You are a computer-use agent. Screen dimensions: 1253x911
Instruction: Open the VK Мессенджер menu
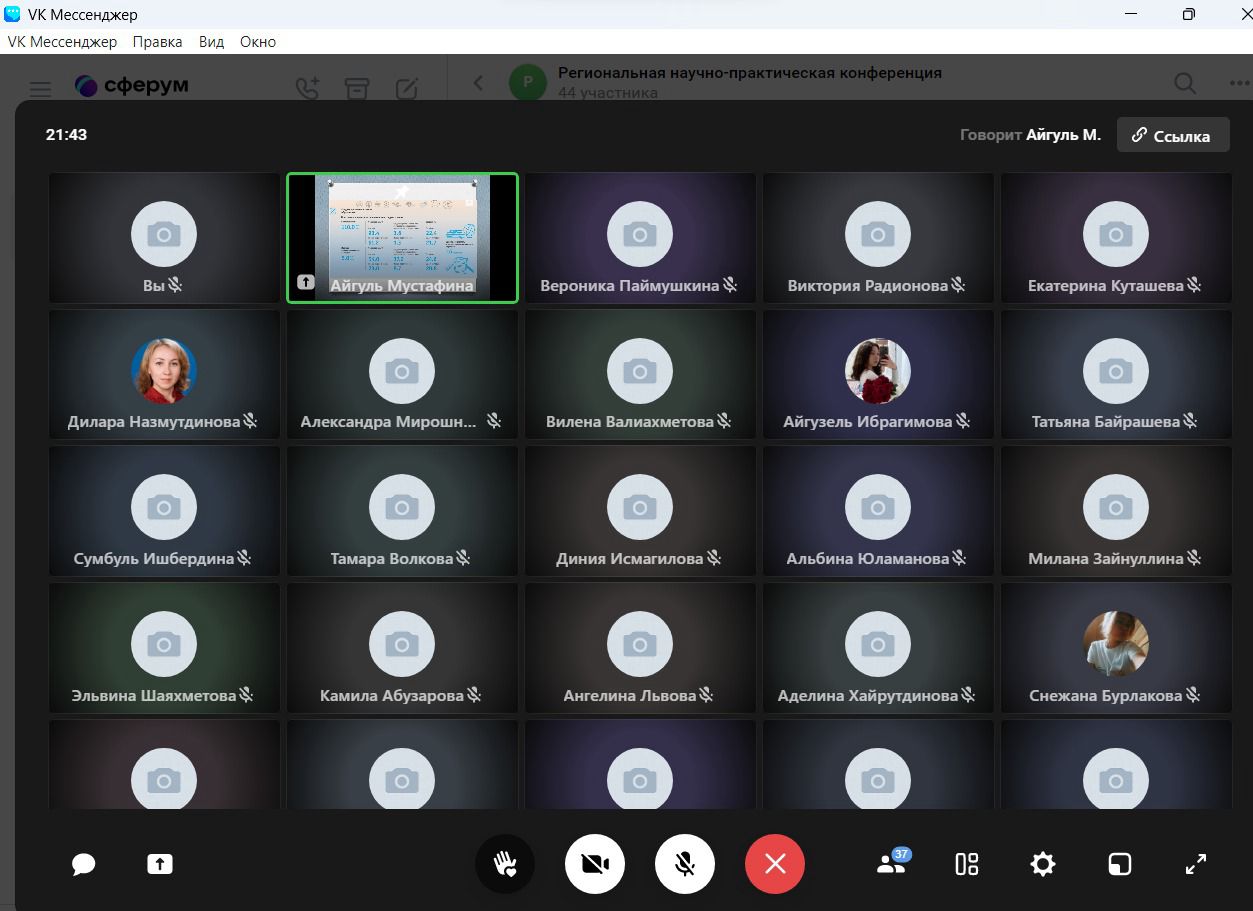62,42
